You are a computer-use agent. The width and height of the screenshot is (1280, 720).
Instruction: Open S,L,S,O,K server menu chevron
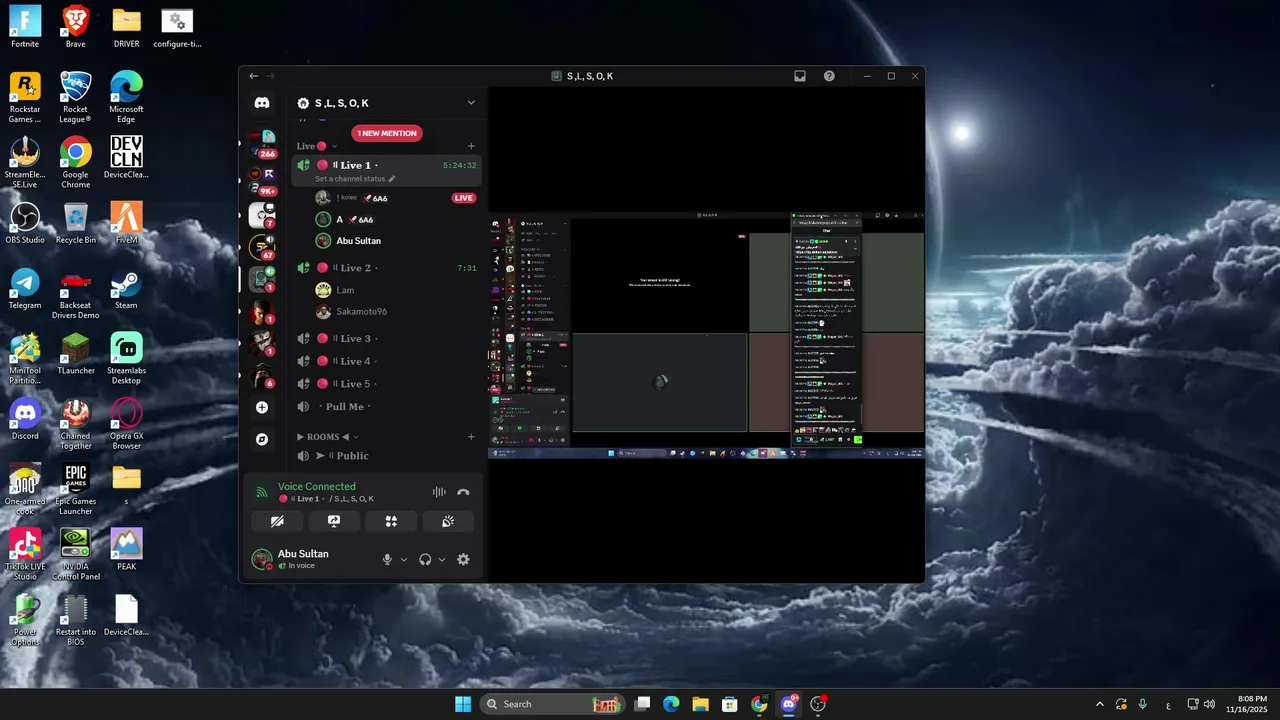tap(471, 103)
